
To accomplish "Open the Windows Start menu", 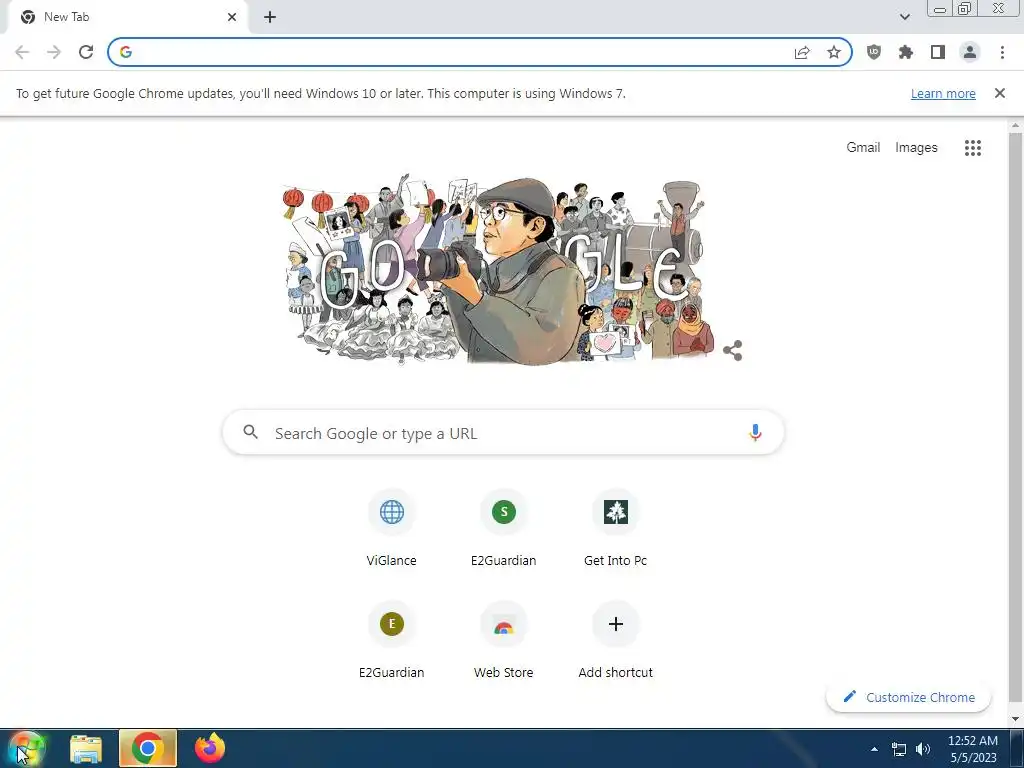I will (25, 748).
